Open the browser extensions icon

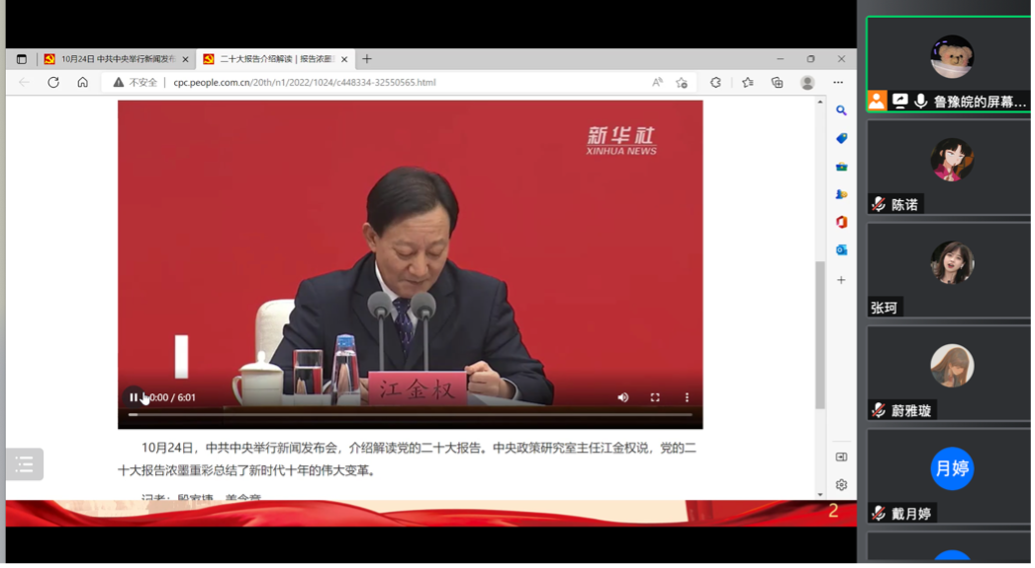[x=718, y=82]
